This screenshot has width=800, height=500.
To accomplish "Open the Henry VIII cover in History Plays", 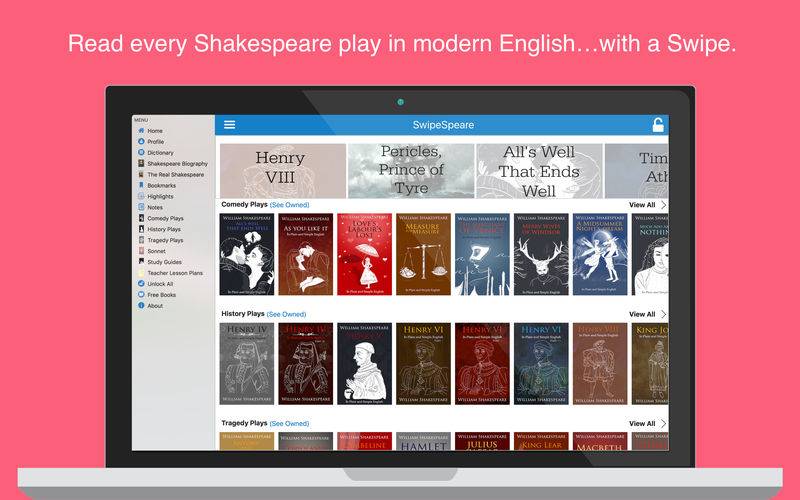I will pyautogui.click(x=600, y=364).
